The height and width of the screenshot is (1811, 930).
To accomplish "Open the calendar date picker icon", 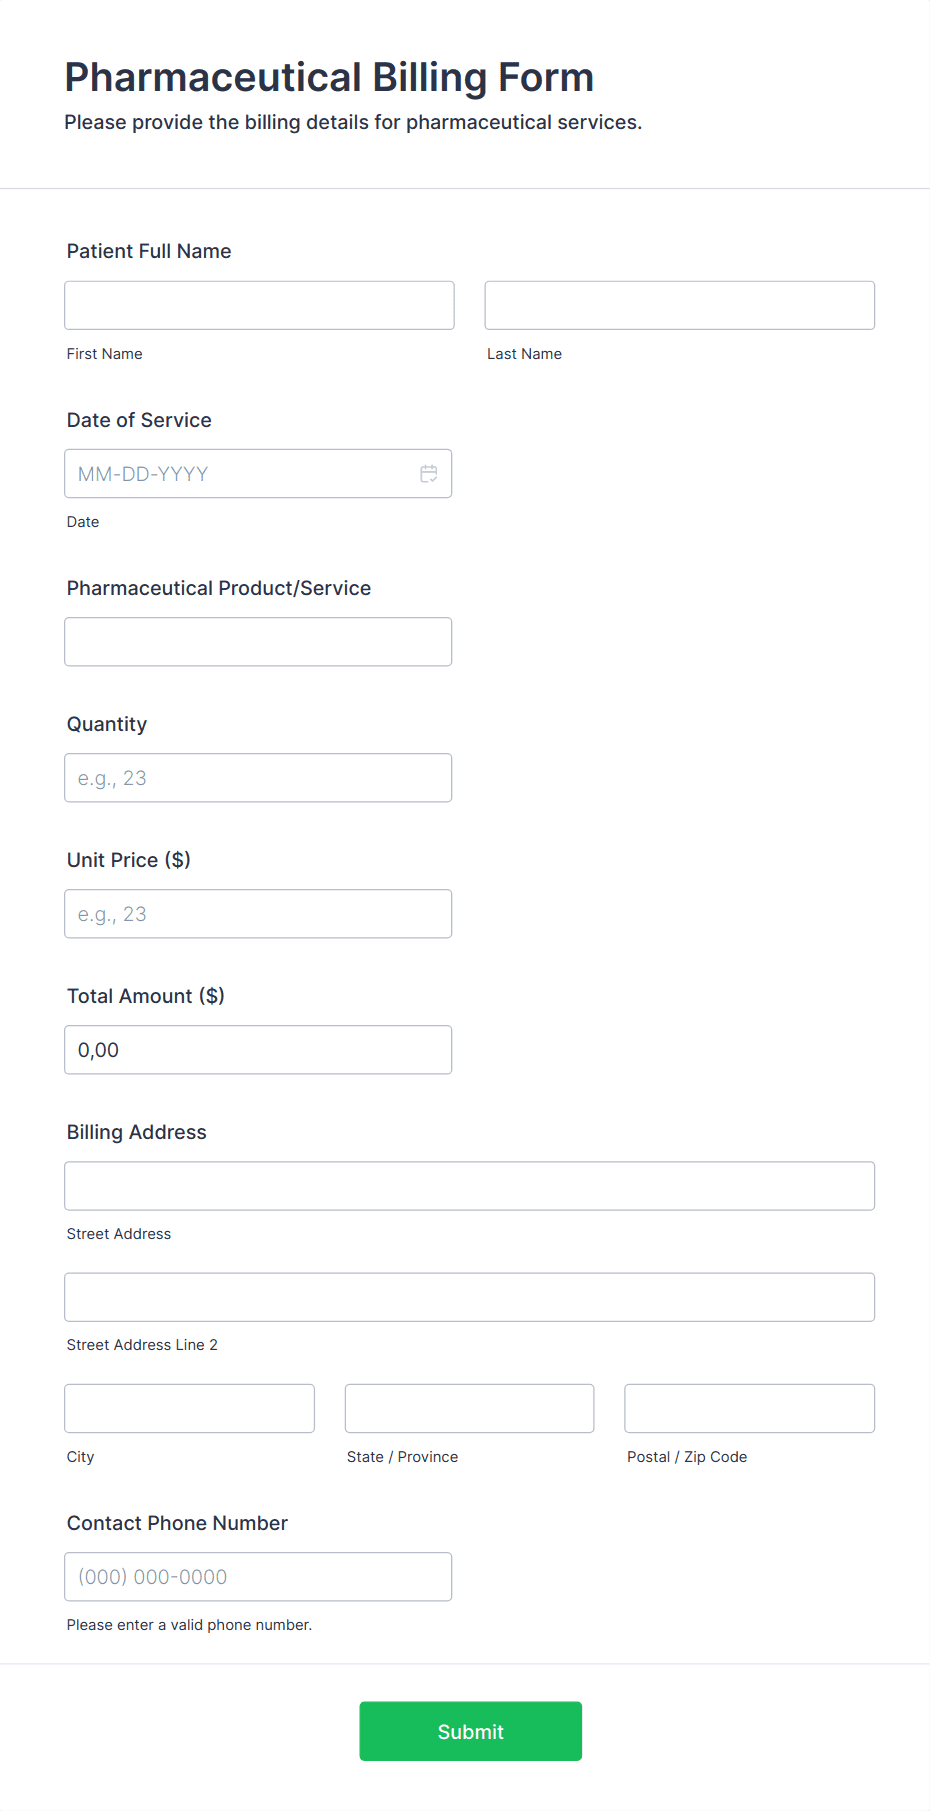I will (x=429, y=474).
